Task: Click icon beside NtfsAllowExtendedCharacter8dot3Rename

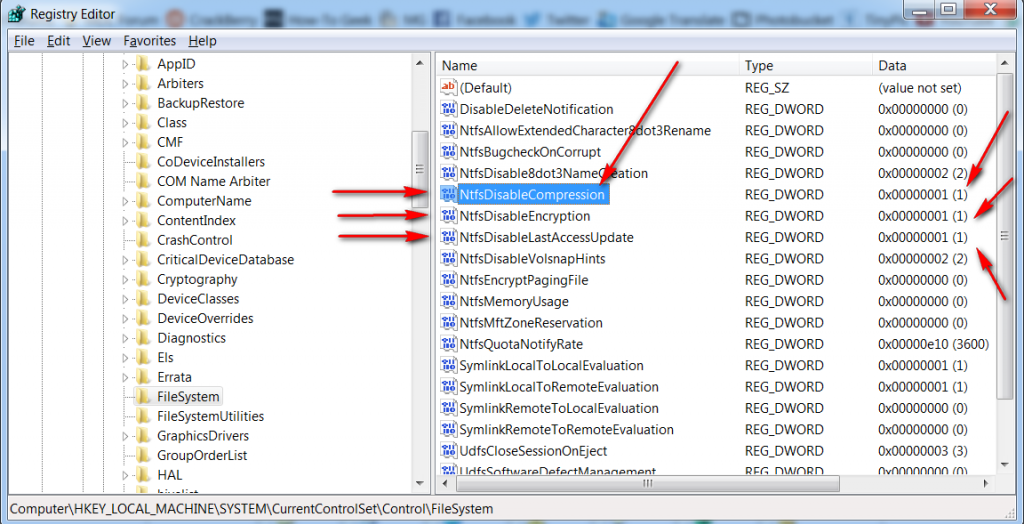Action: click(x=449, y=131)
